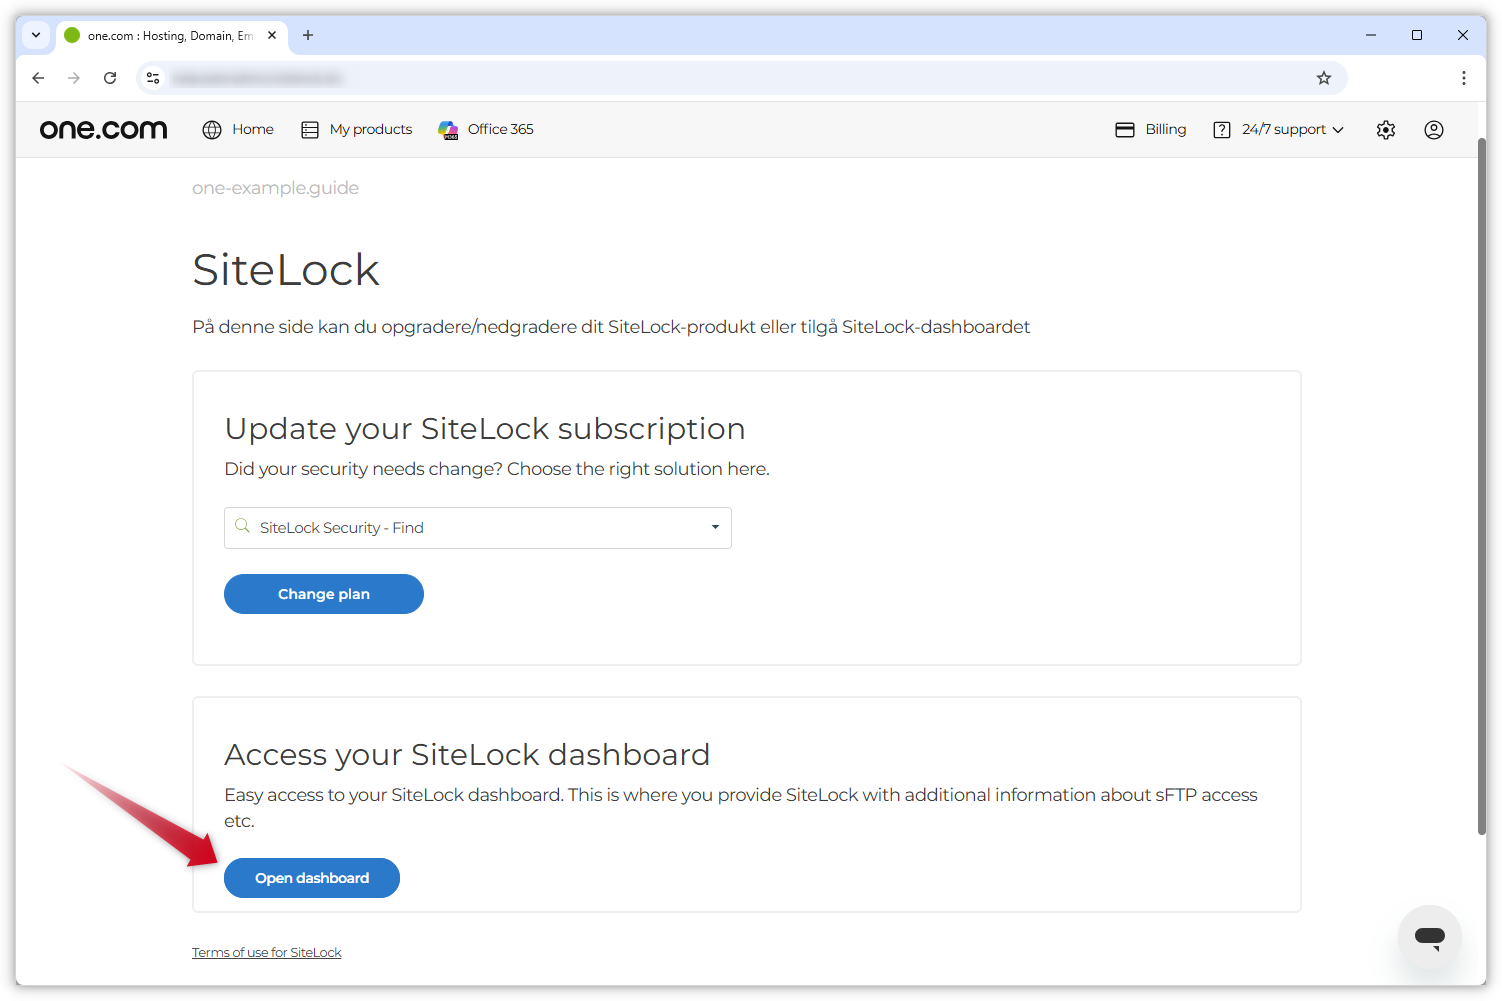This screenshot has width=1502, height=1001.
Task: Open the settings gear icon
Action: (x=1385, y=129)
